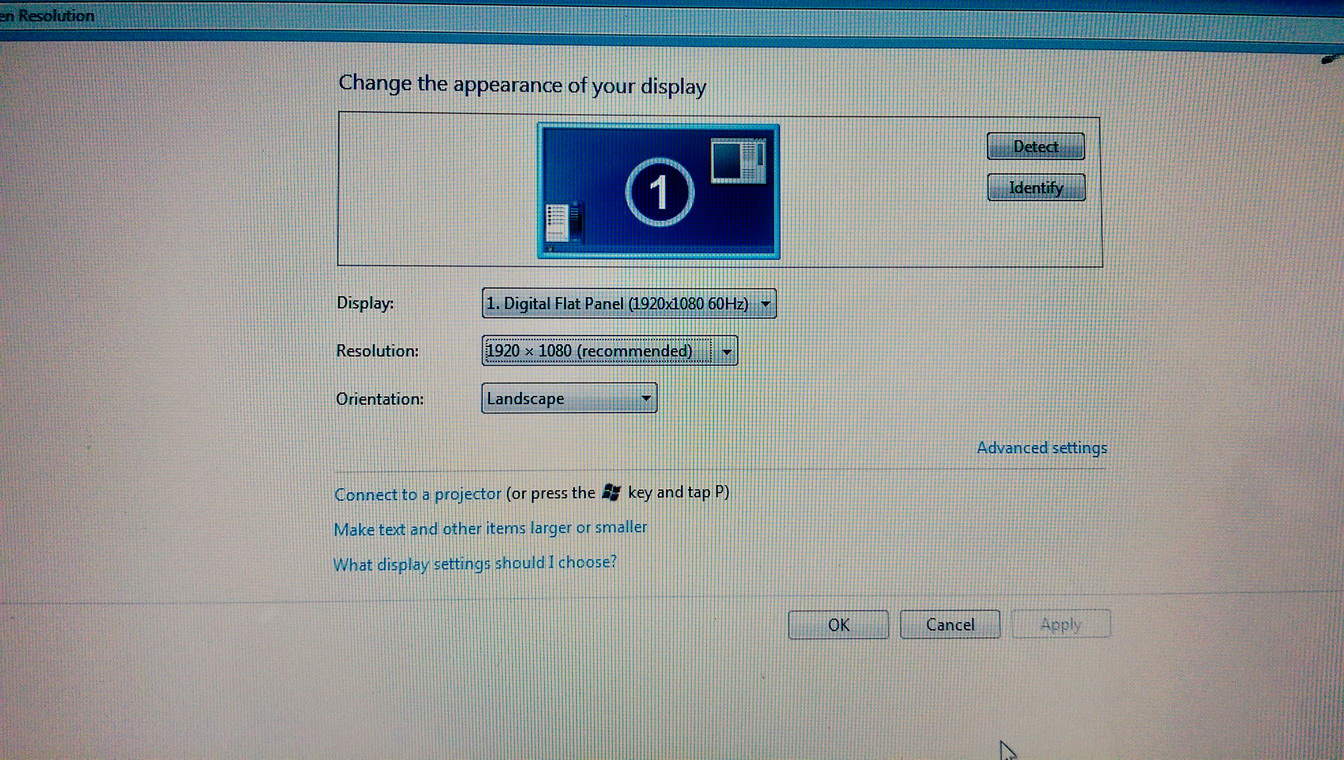The image size is (1344, 760).
Task: Open Advanced settings link
Action: click(x=1042, y=448)
